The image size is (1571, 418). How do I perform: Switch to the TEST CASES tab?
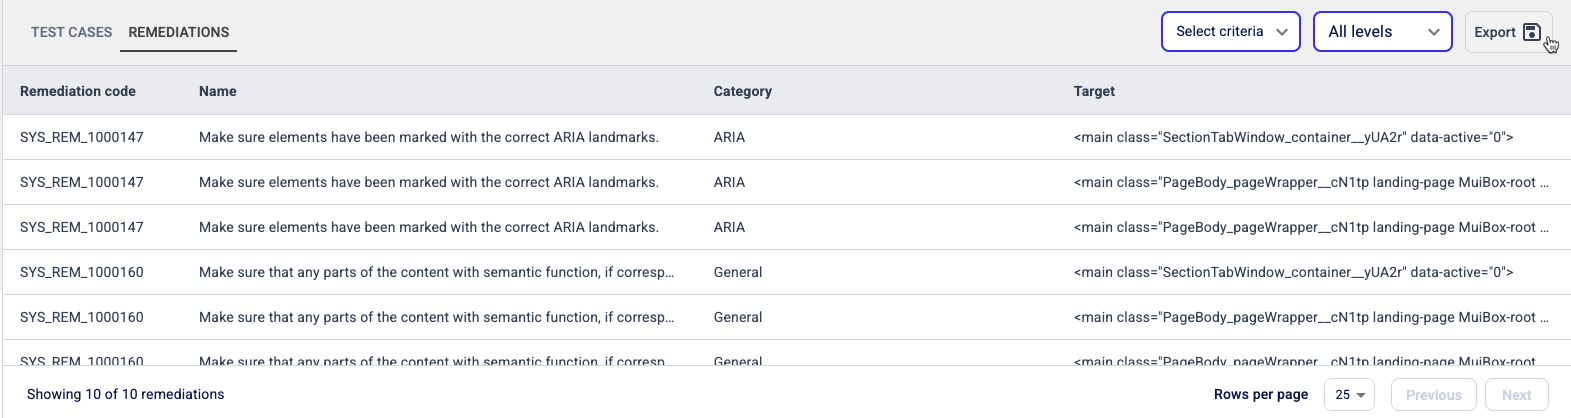[x=71, y=32]
